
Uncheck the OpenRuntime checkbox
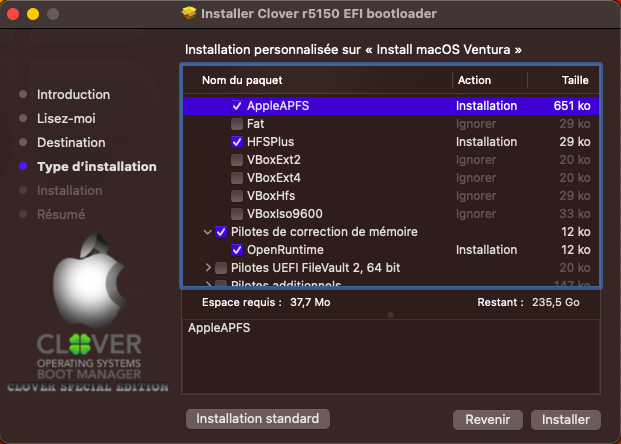[x=237, y=250]
